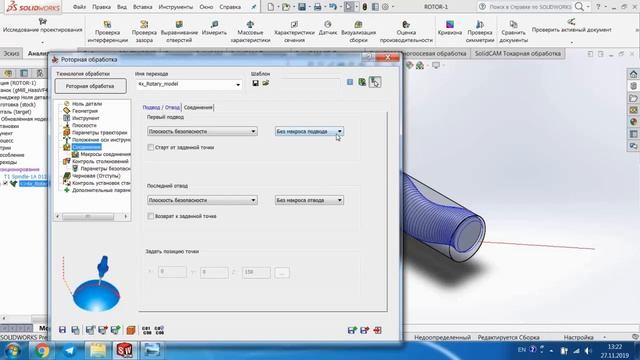
Task: Switch to the Соединения tab
Action: coord(198,107)
